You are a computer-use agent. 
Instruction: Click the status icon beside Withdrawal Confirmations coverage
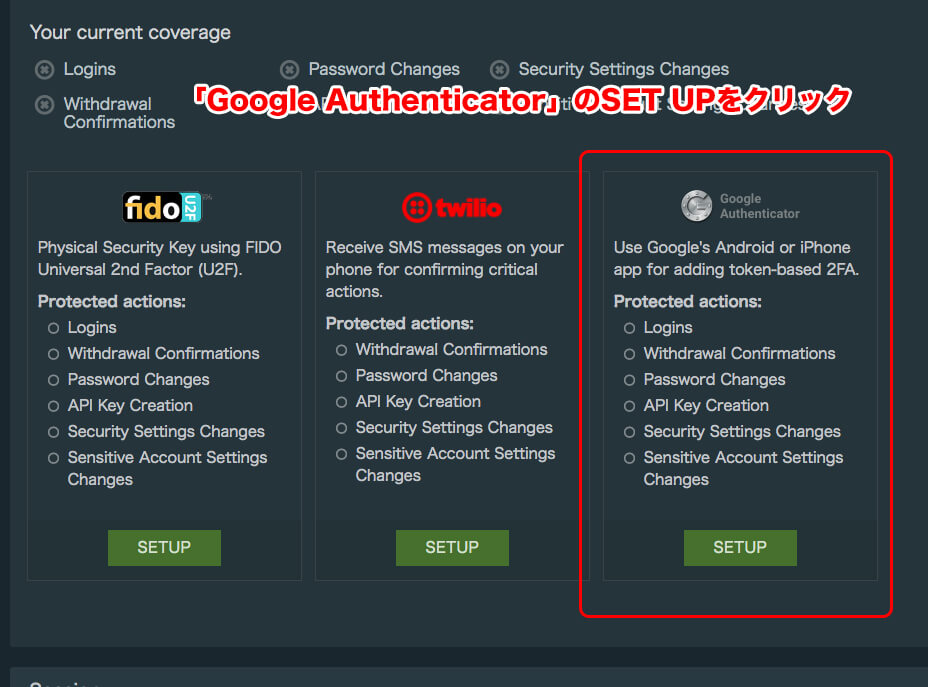pyautogui.click(x=44, y=105)
